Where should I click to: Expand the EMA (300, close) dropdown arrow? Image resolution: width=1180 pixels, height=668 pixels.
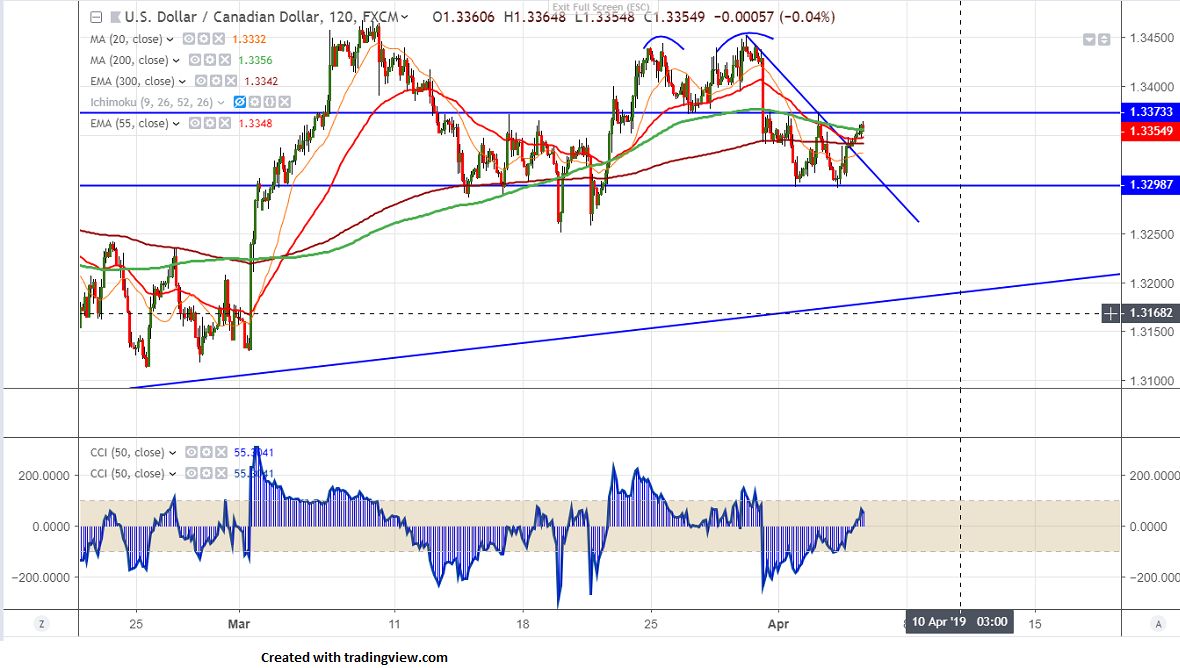tap(182, 81)
